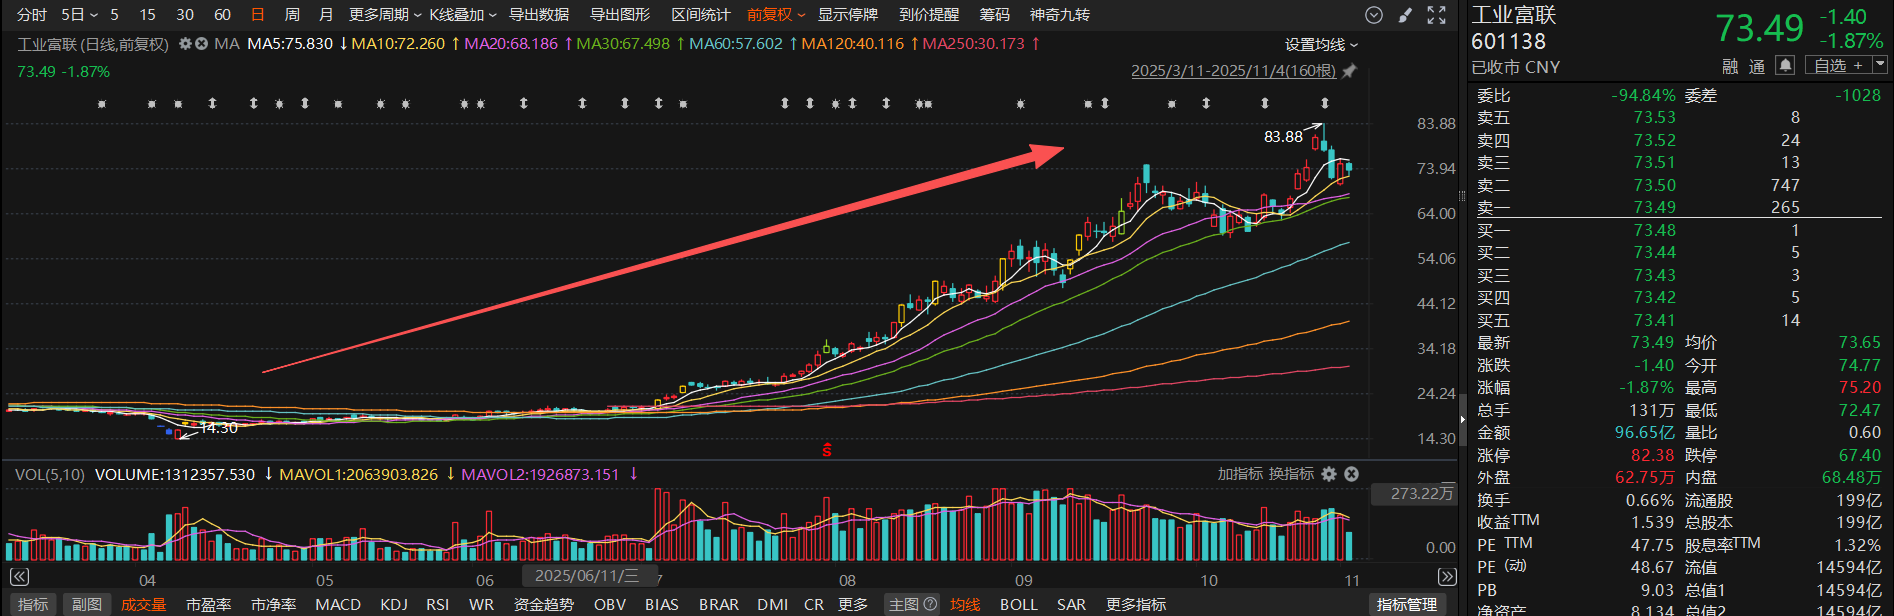Select the MACD indicator tab
1894x616 pixels.
(338, 604)
